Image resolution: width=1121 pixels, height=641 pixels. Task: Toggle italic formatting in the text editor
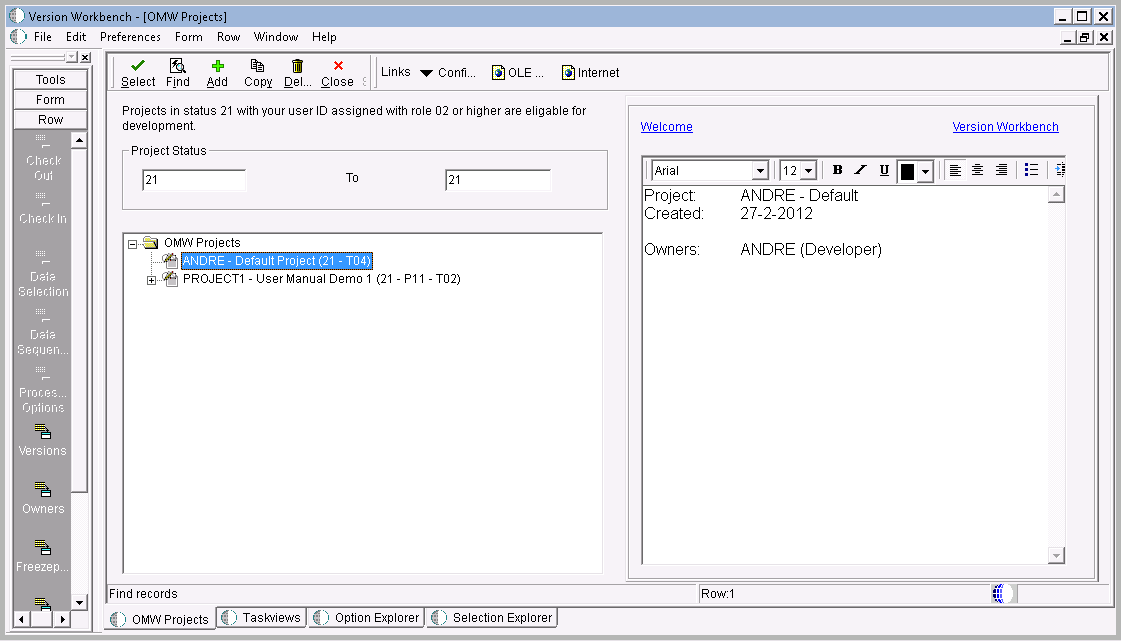(860, 170)
